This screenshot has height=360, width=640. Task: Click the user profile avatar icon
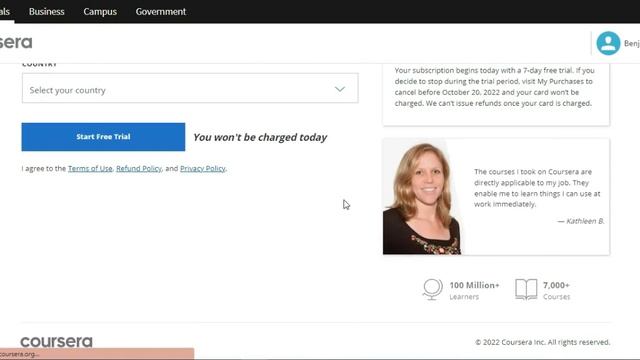pos(608,43)
